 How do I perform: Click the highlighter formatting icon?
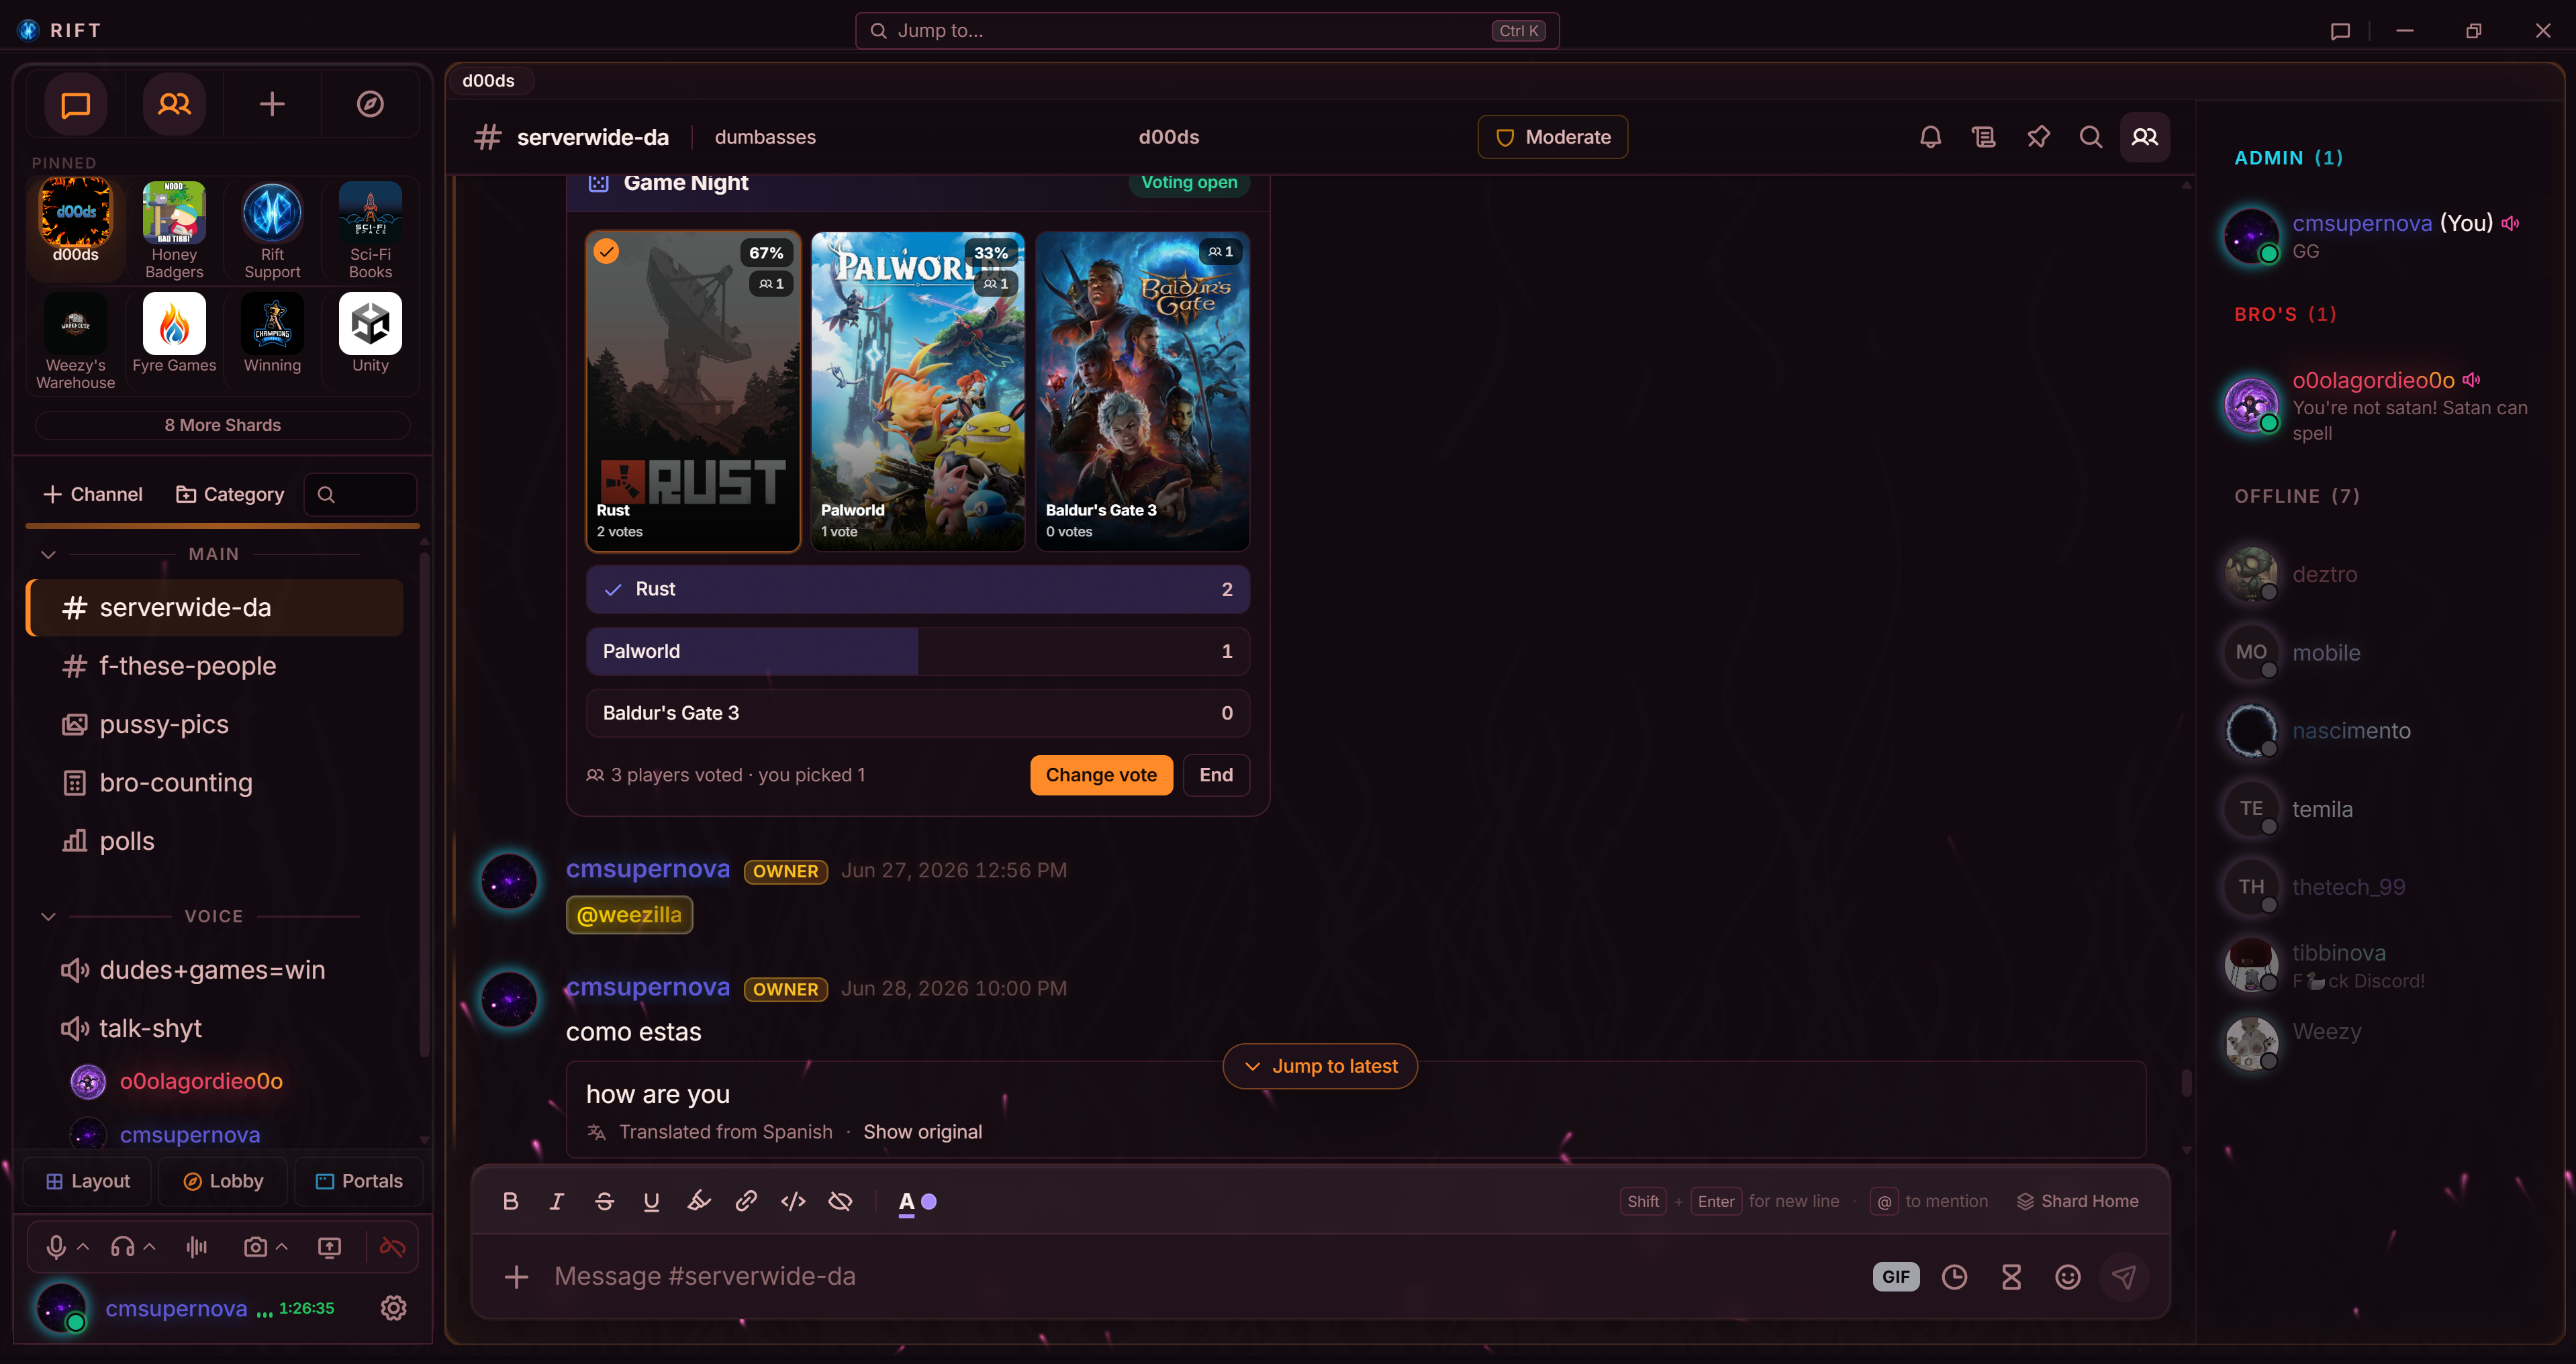pyautogui.click(x=699, y=1201)
